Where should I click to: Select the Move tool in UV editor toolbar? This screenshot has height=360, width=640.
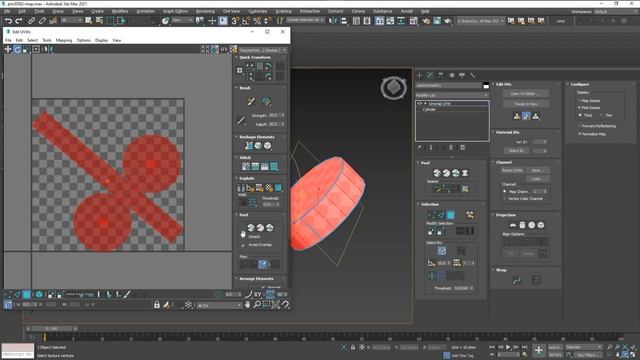(x=8, y=49)
